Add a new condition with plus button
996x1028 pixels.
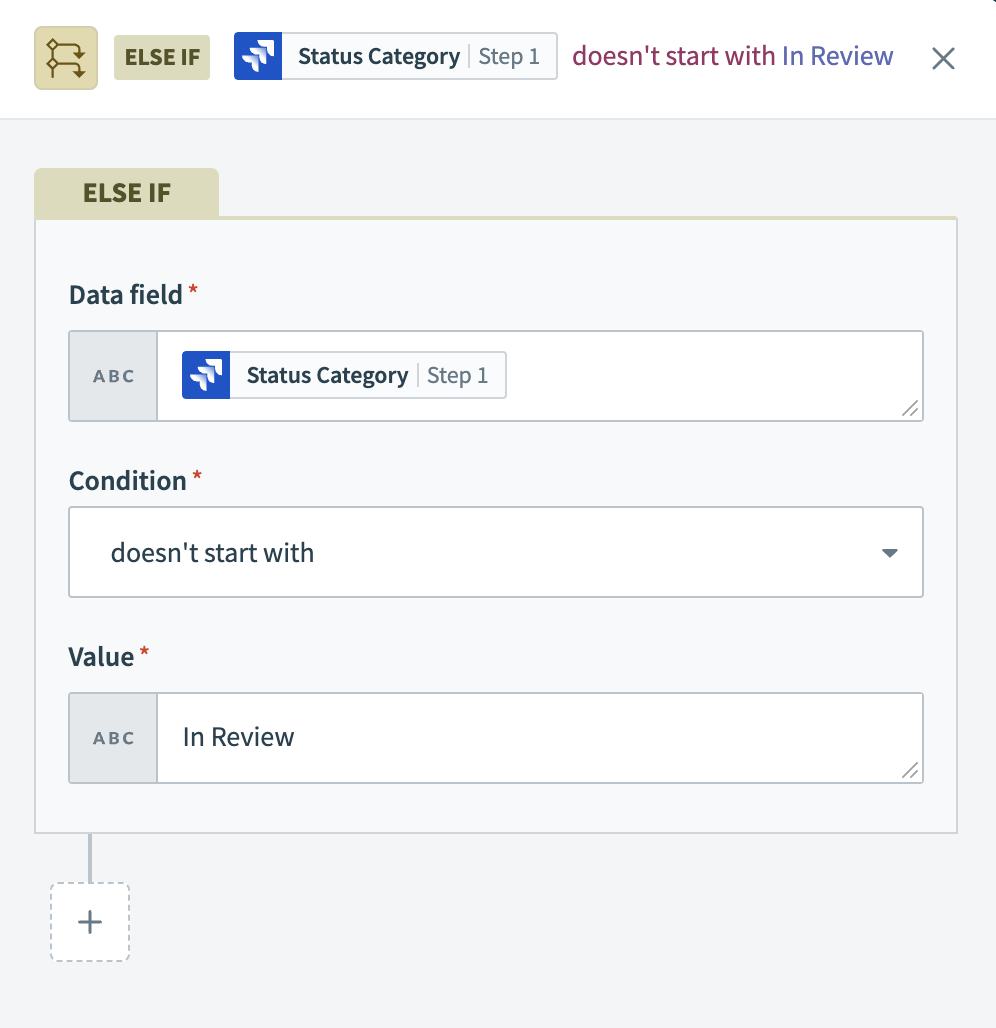[x=90, y=922]
